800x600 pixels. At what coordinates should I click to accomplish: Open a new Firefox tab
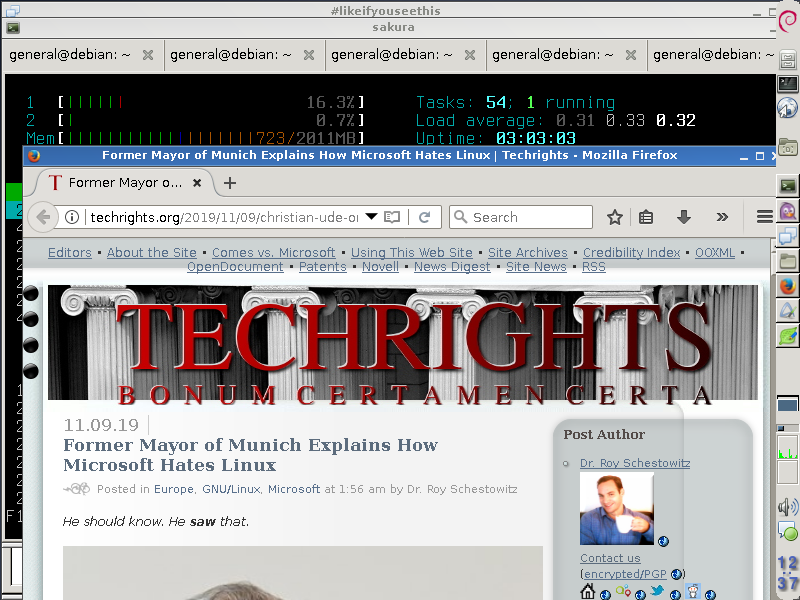[x=230, y=183]
